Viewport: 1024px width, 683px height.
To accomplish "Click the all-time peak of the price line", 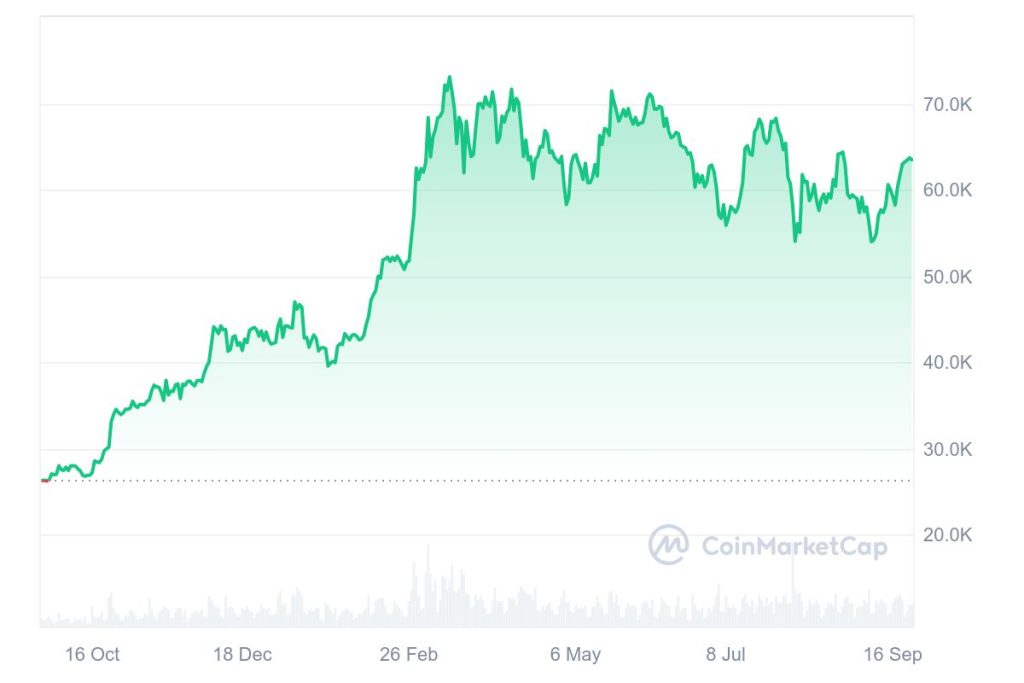I will click(x=449, y=78).
